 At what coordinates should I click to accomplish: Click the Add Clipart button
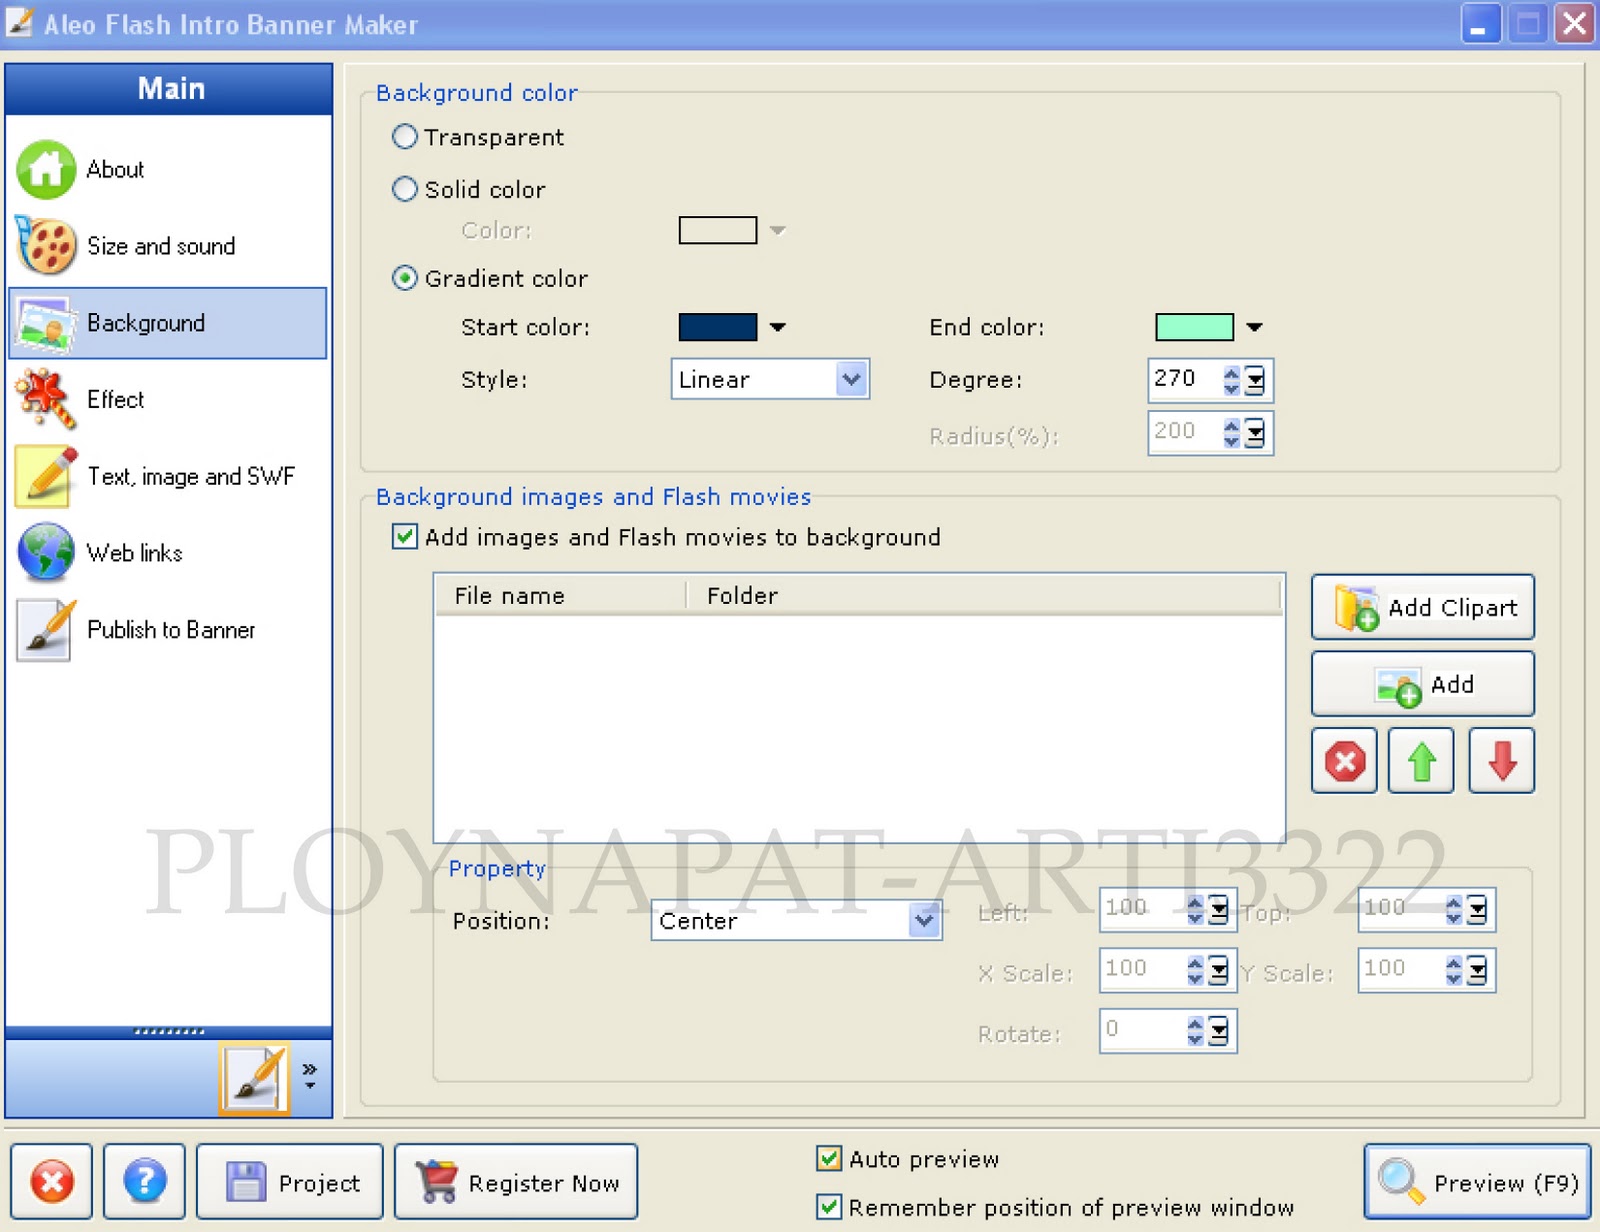tap(1422, 607)
